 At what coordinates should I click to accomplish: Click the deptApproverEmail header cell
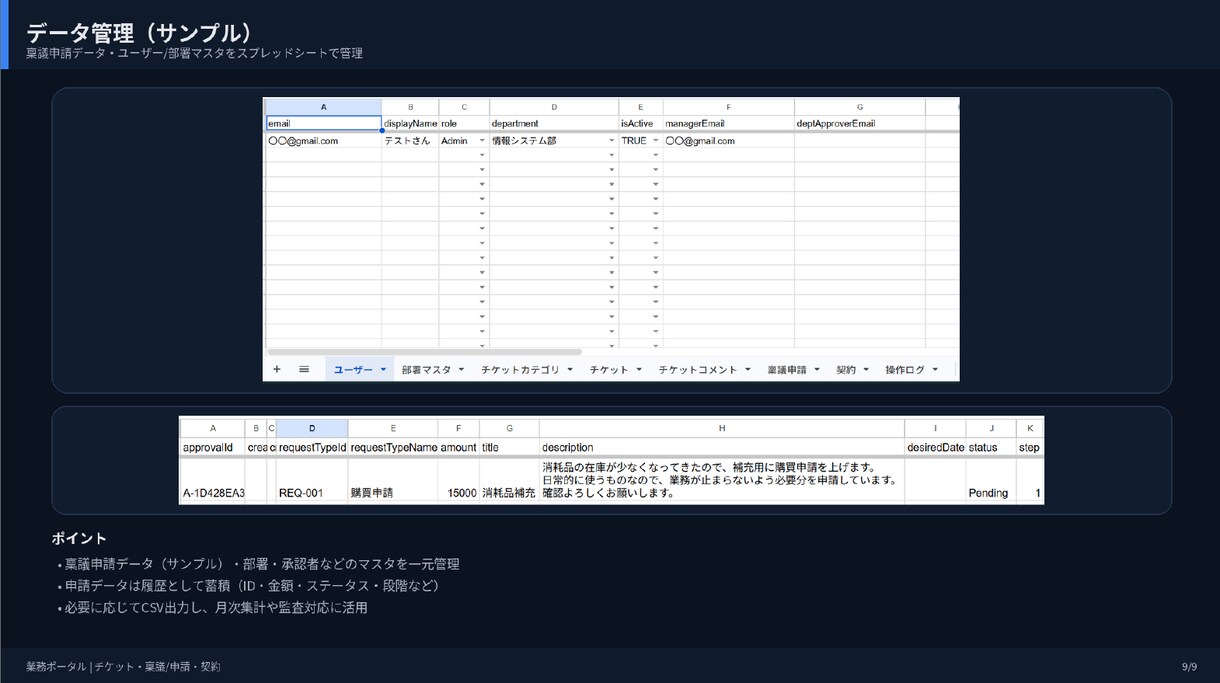click(860, 123)
